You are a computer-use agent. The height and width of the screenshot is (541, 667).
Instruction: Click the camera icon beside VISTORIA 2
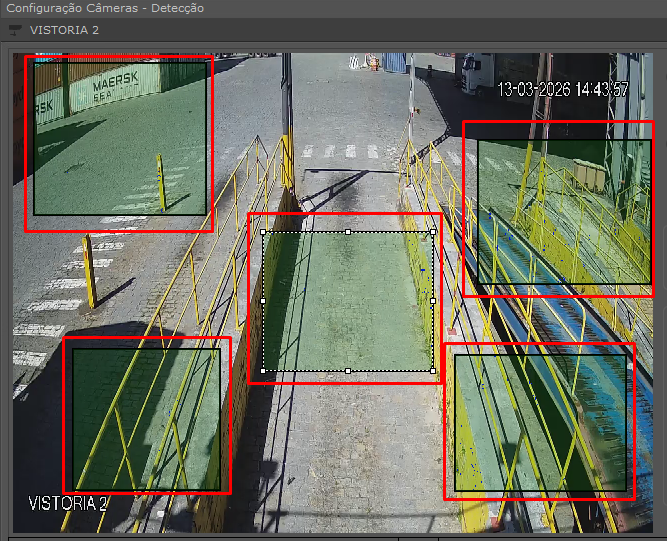[x=15, y=29]
